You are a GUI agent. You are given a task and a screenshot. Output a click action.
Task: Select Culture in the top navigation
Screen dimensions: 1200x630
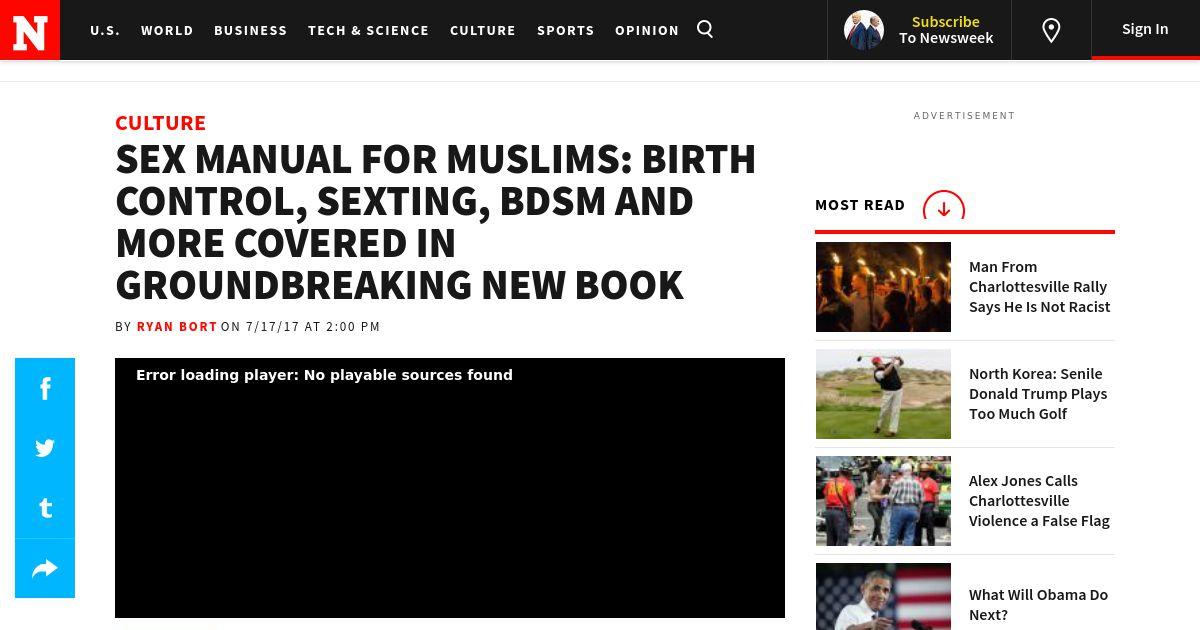pyautogui.click(x=483, y=30)
